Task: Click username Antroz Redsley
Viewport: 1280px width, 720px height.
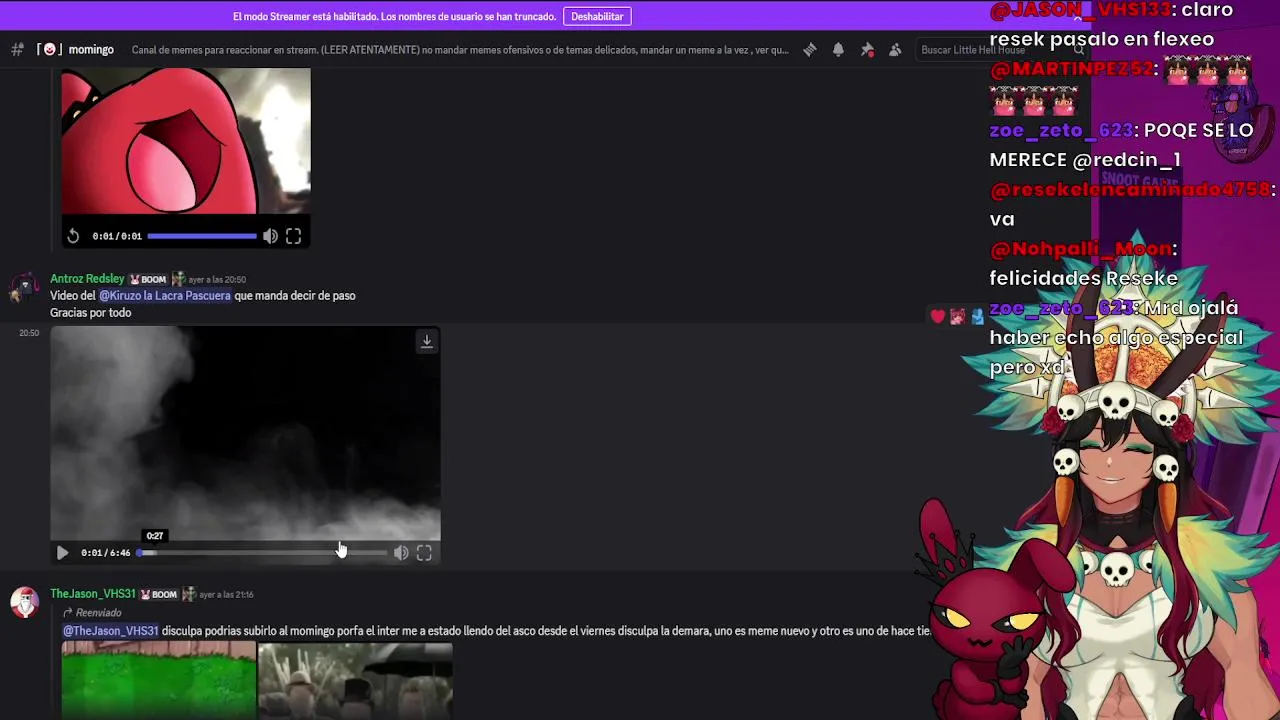Action: click(87, 279)
